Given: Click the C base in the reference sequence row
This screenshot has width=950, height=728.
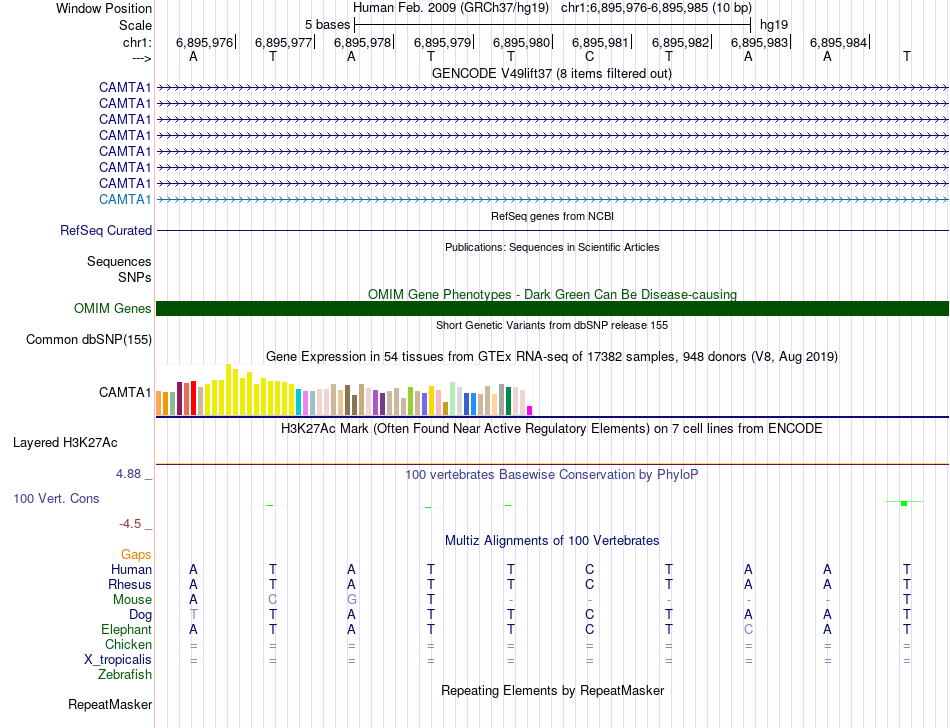Looking at the screenshot, I should [590, 56].
